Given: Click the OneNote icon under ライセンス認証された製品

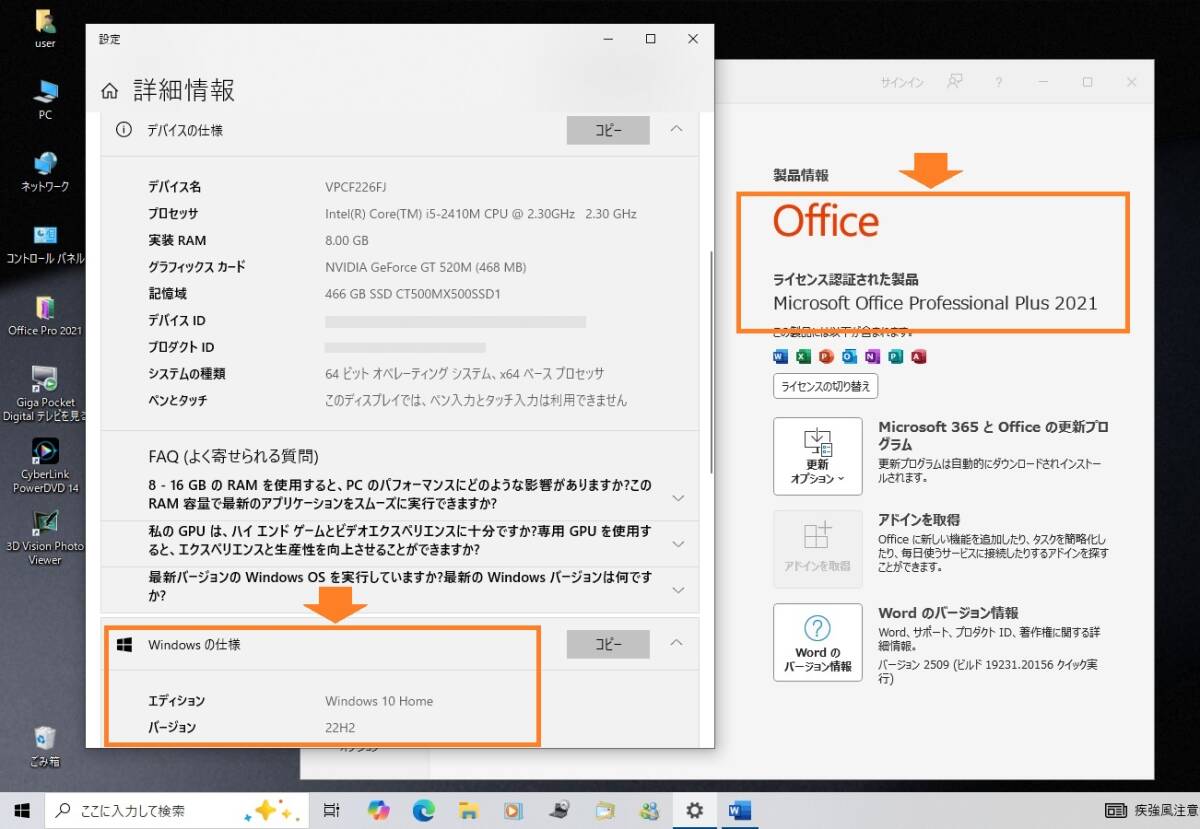Looking at the screenshot, I should click(x=872, y=356).
